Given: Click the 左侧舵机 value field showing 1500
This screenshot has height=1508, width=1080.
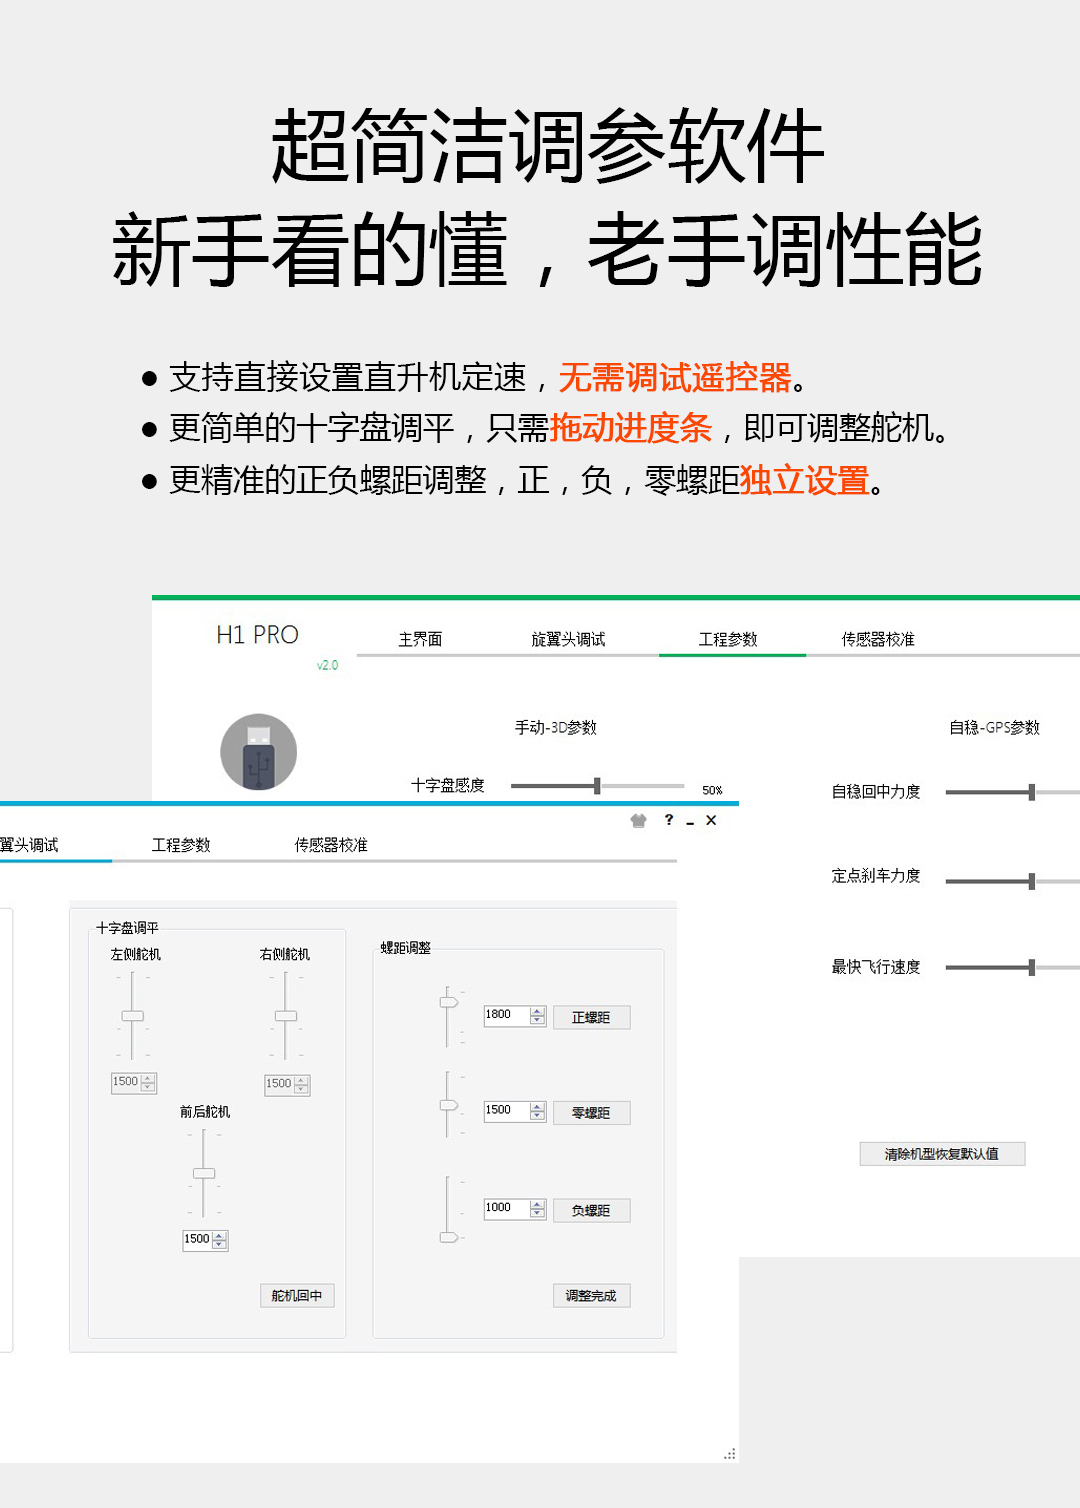Looking at the screenshot, I should [134, 1083].
